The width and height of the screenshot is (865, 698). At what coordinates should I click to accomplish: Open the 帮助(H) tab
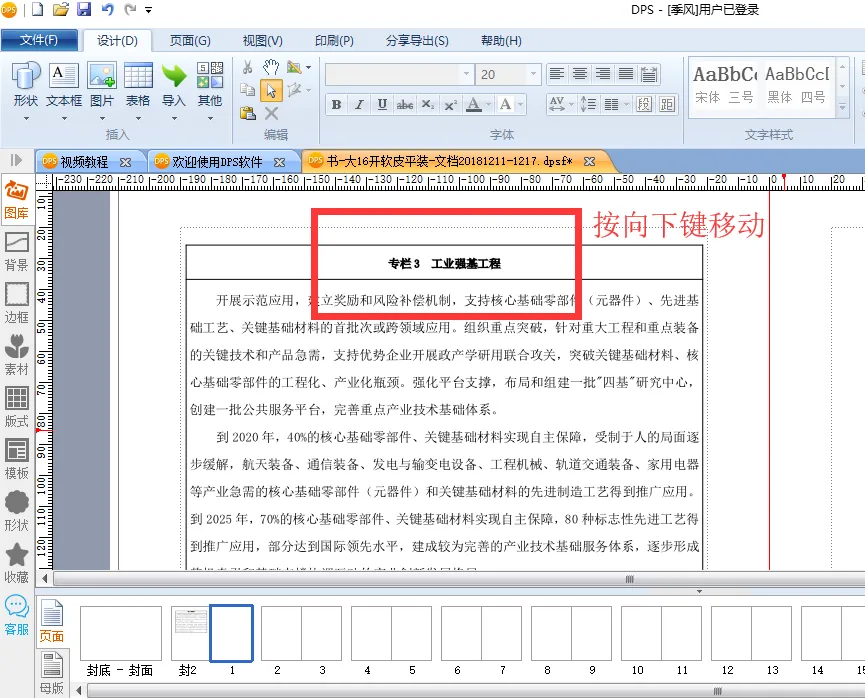point(501,41)
